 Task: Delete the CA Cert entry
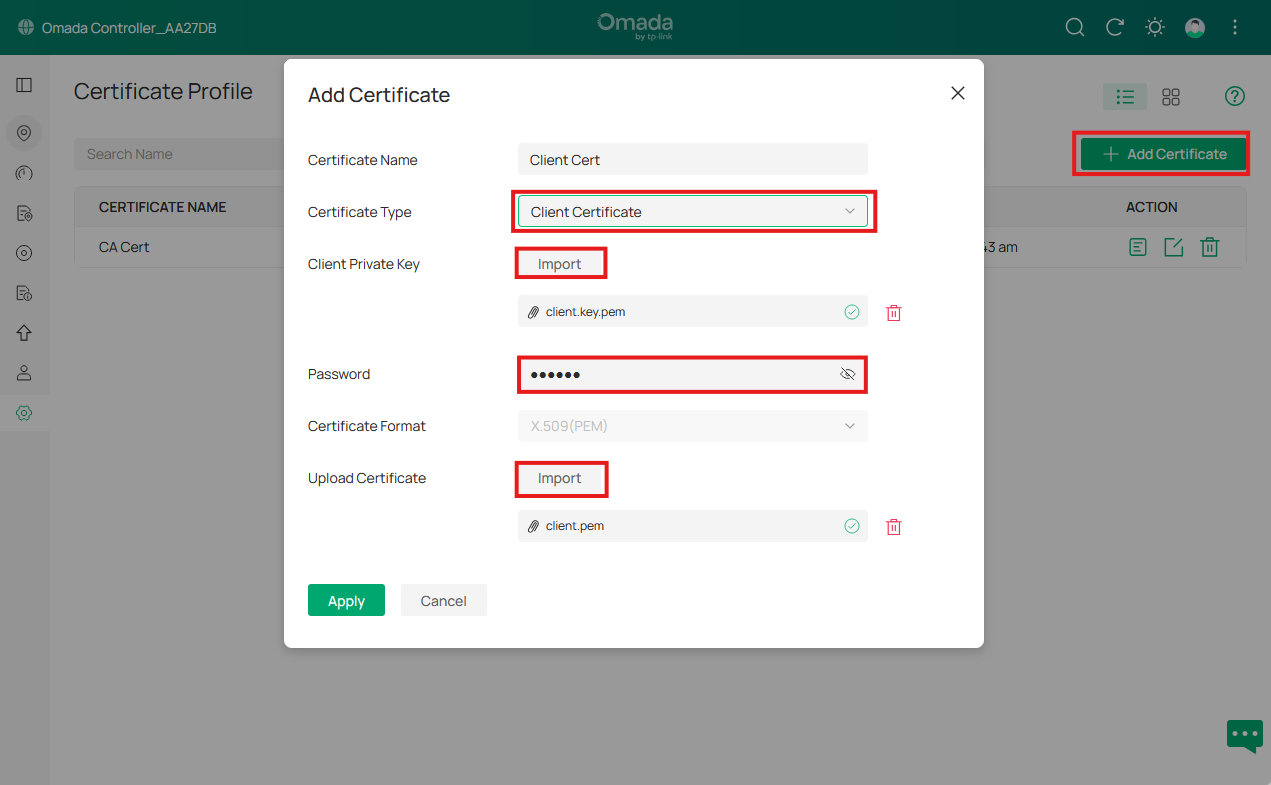(x=1209, y=246)
